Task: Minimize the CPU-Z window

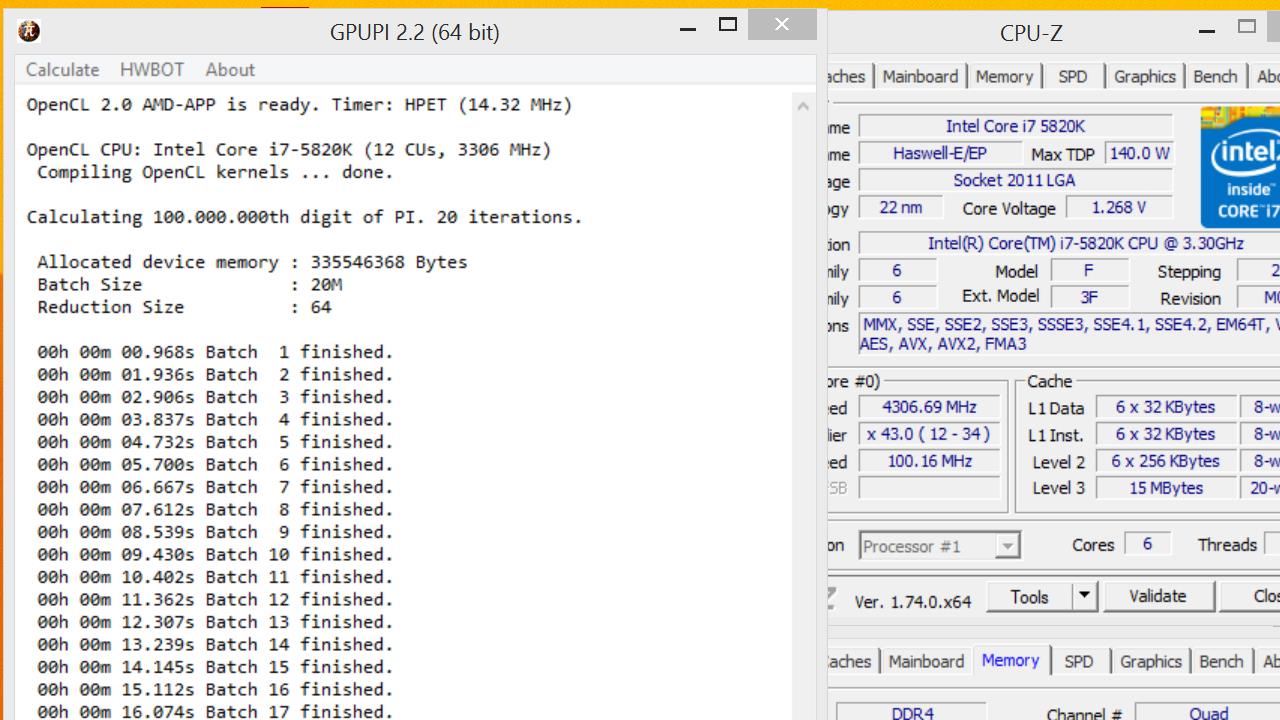Action: [1207, 30]
